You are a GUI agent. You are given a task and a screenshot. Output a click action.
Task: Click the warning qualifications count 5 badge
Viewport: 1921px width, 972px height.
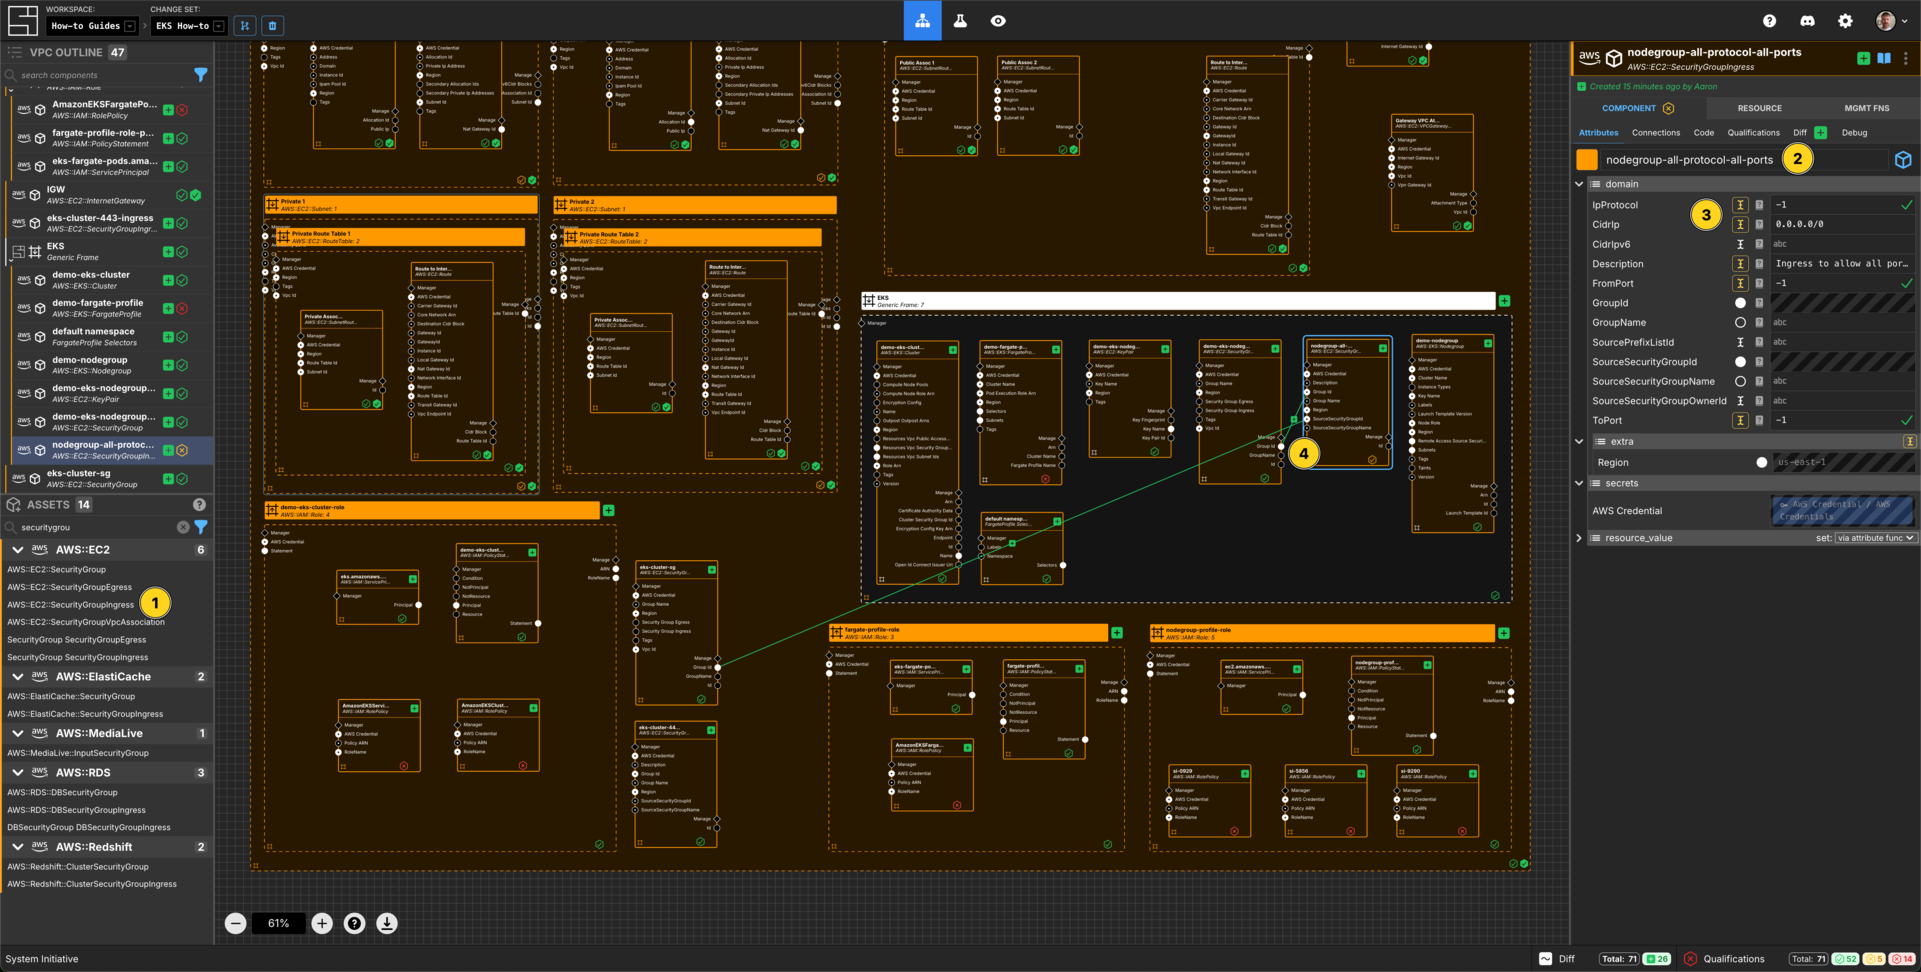pos(1874,959)
